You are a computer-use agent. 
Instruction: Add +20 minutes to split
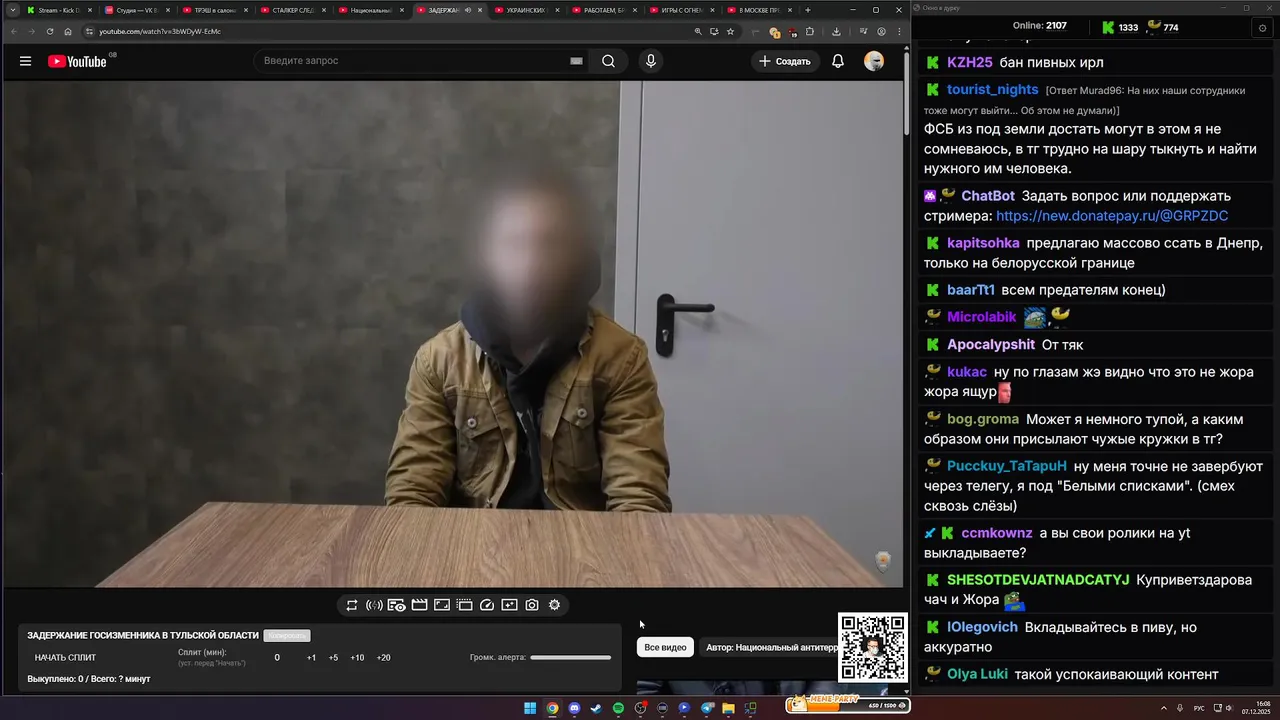tap(383, 658)
